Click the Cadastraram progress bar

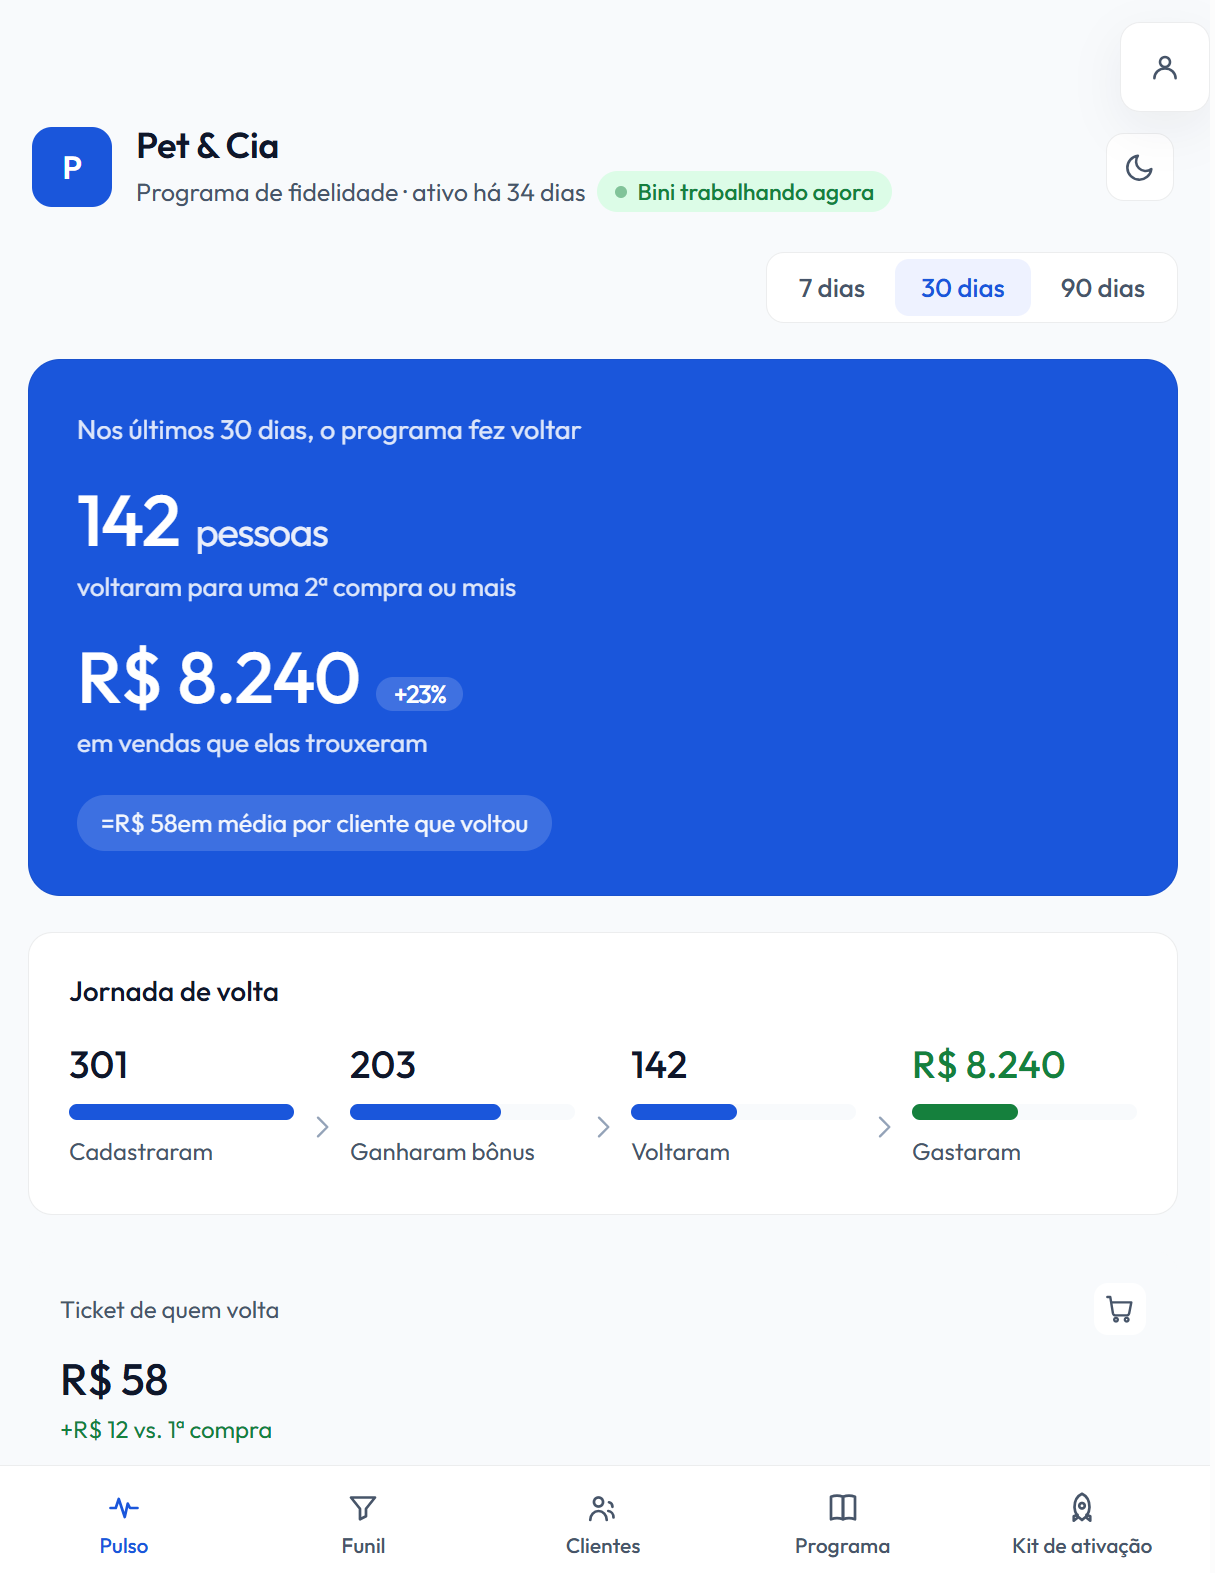point(181,1112)
